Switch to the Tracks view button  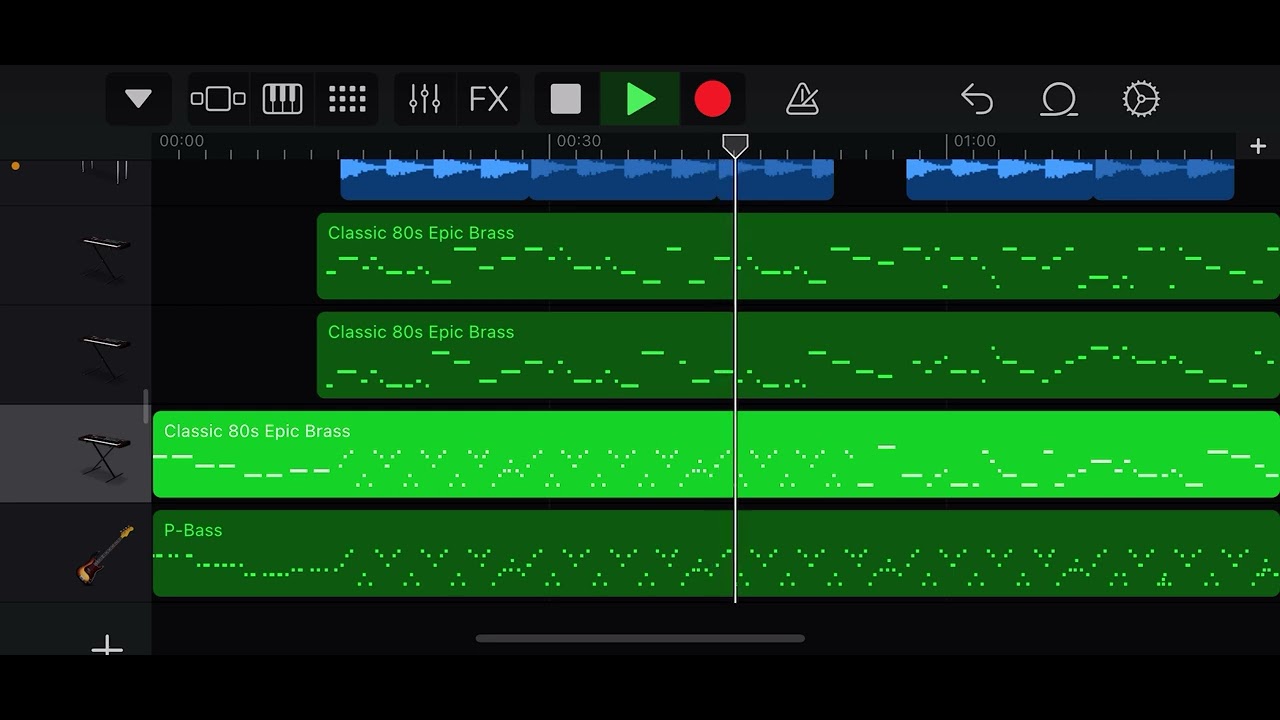218,99
